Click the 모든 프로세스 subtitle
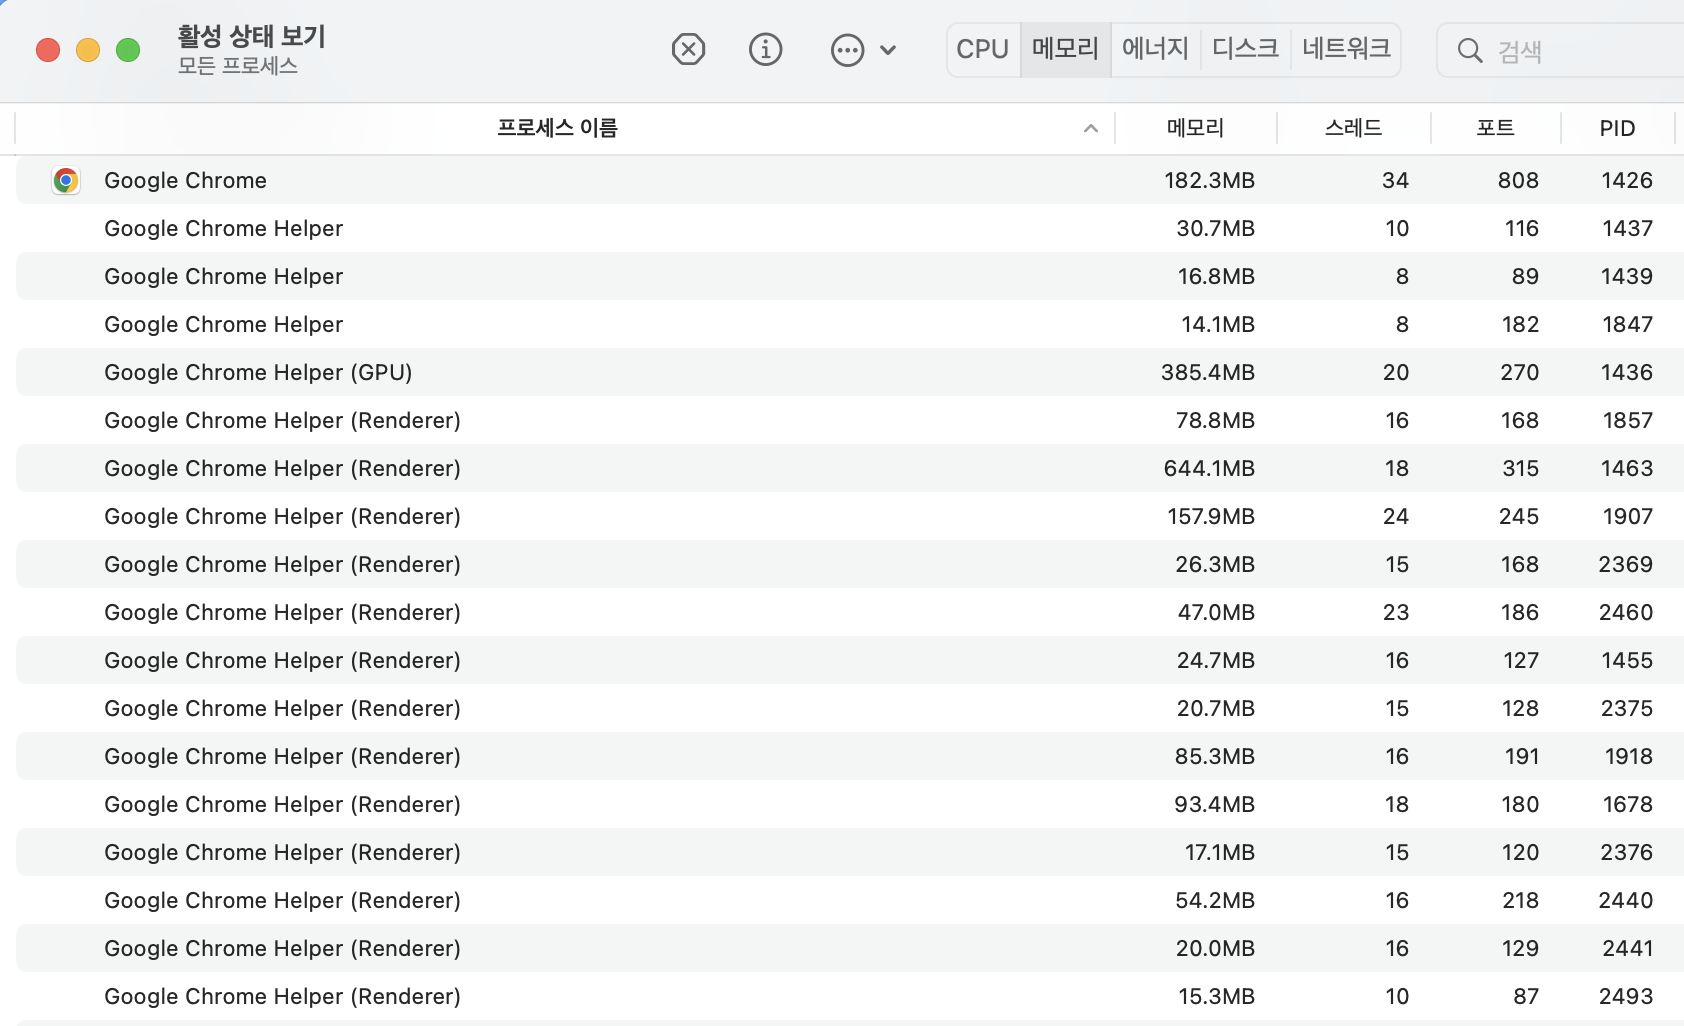 tap(238, 66)
